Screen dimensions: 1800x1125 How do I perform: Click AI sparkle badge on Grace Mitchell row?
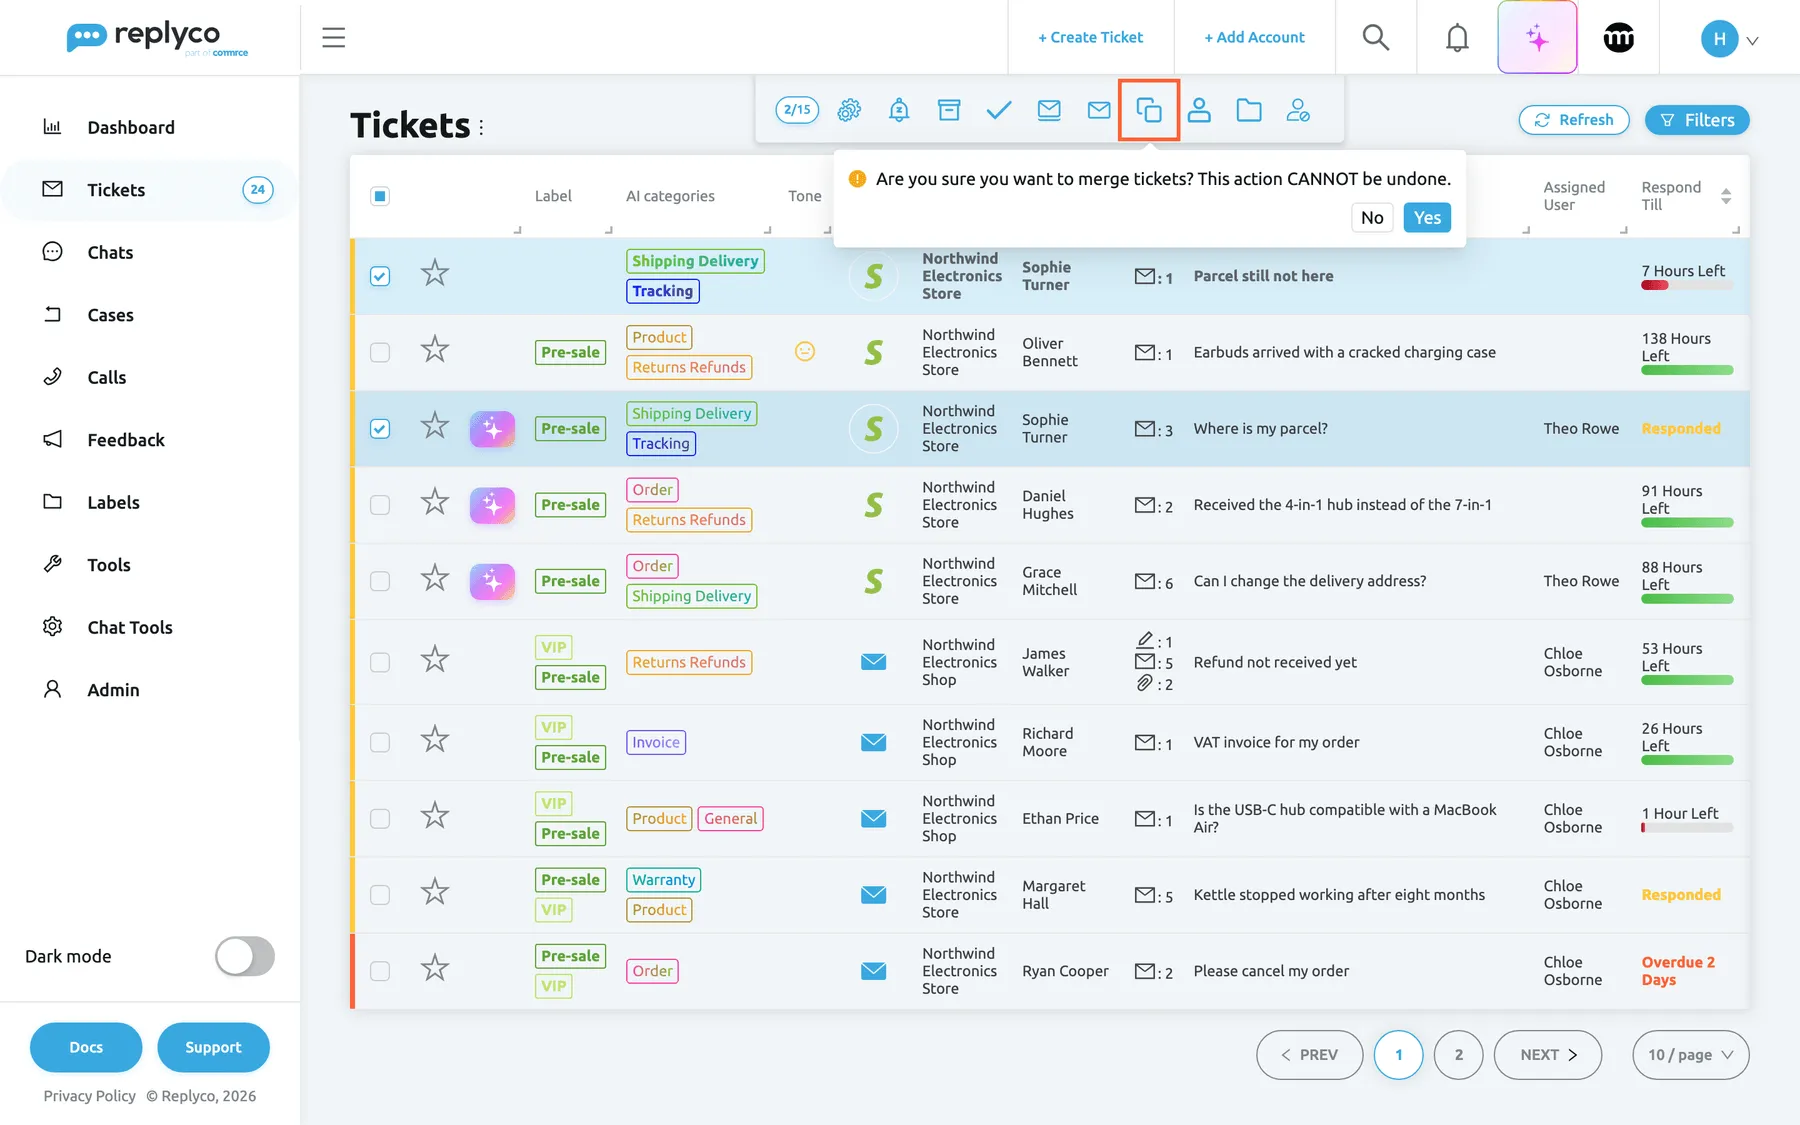[x=492, y=581]
